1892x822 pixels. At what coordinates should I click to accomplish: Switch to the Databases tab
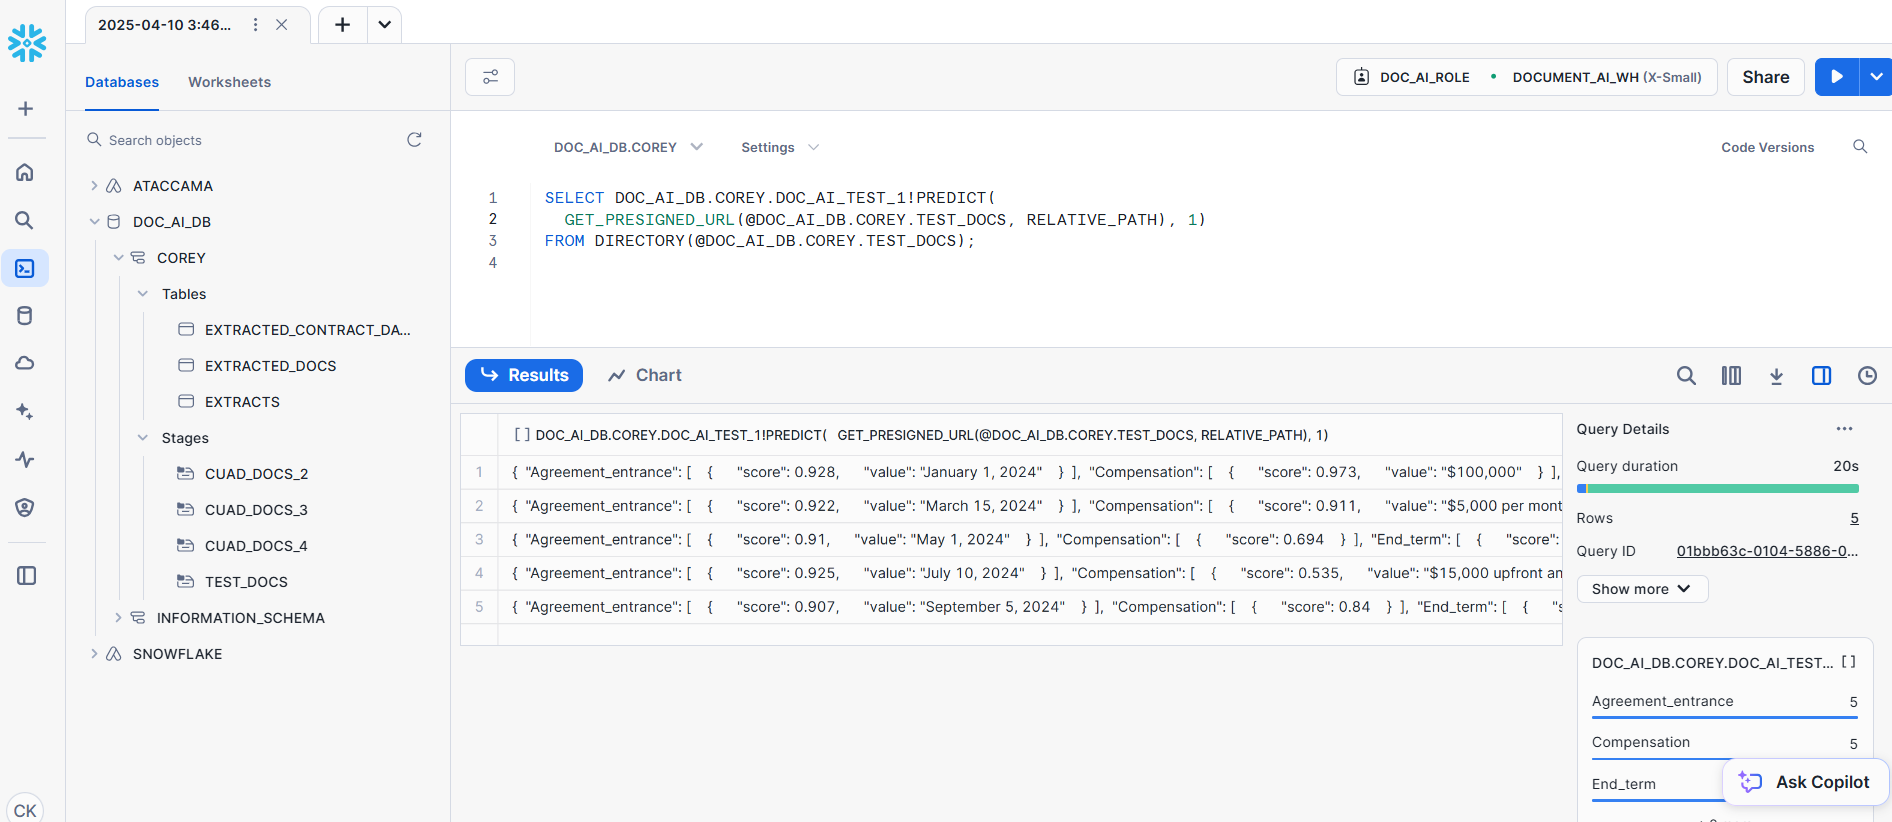point(122,82)
